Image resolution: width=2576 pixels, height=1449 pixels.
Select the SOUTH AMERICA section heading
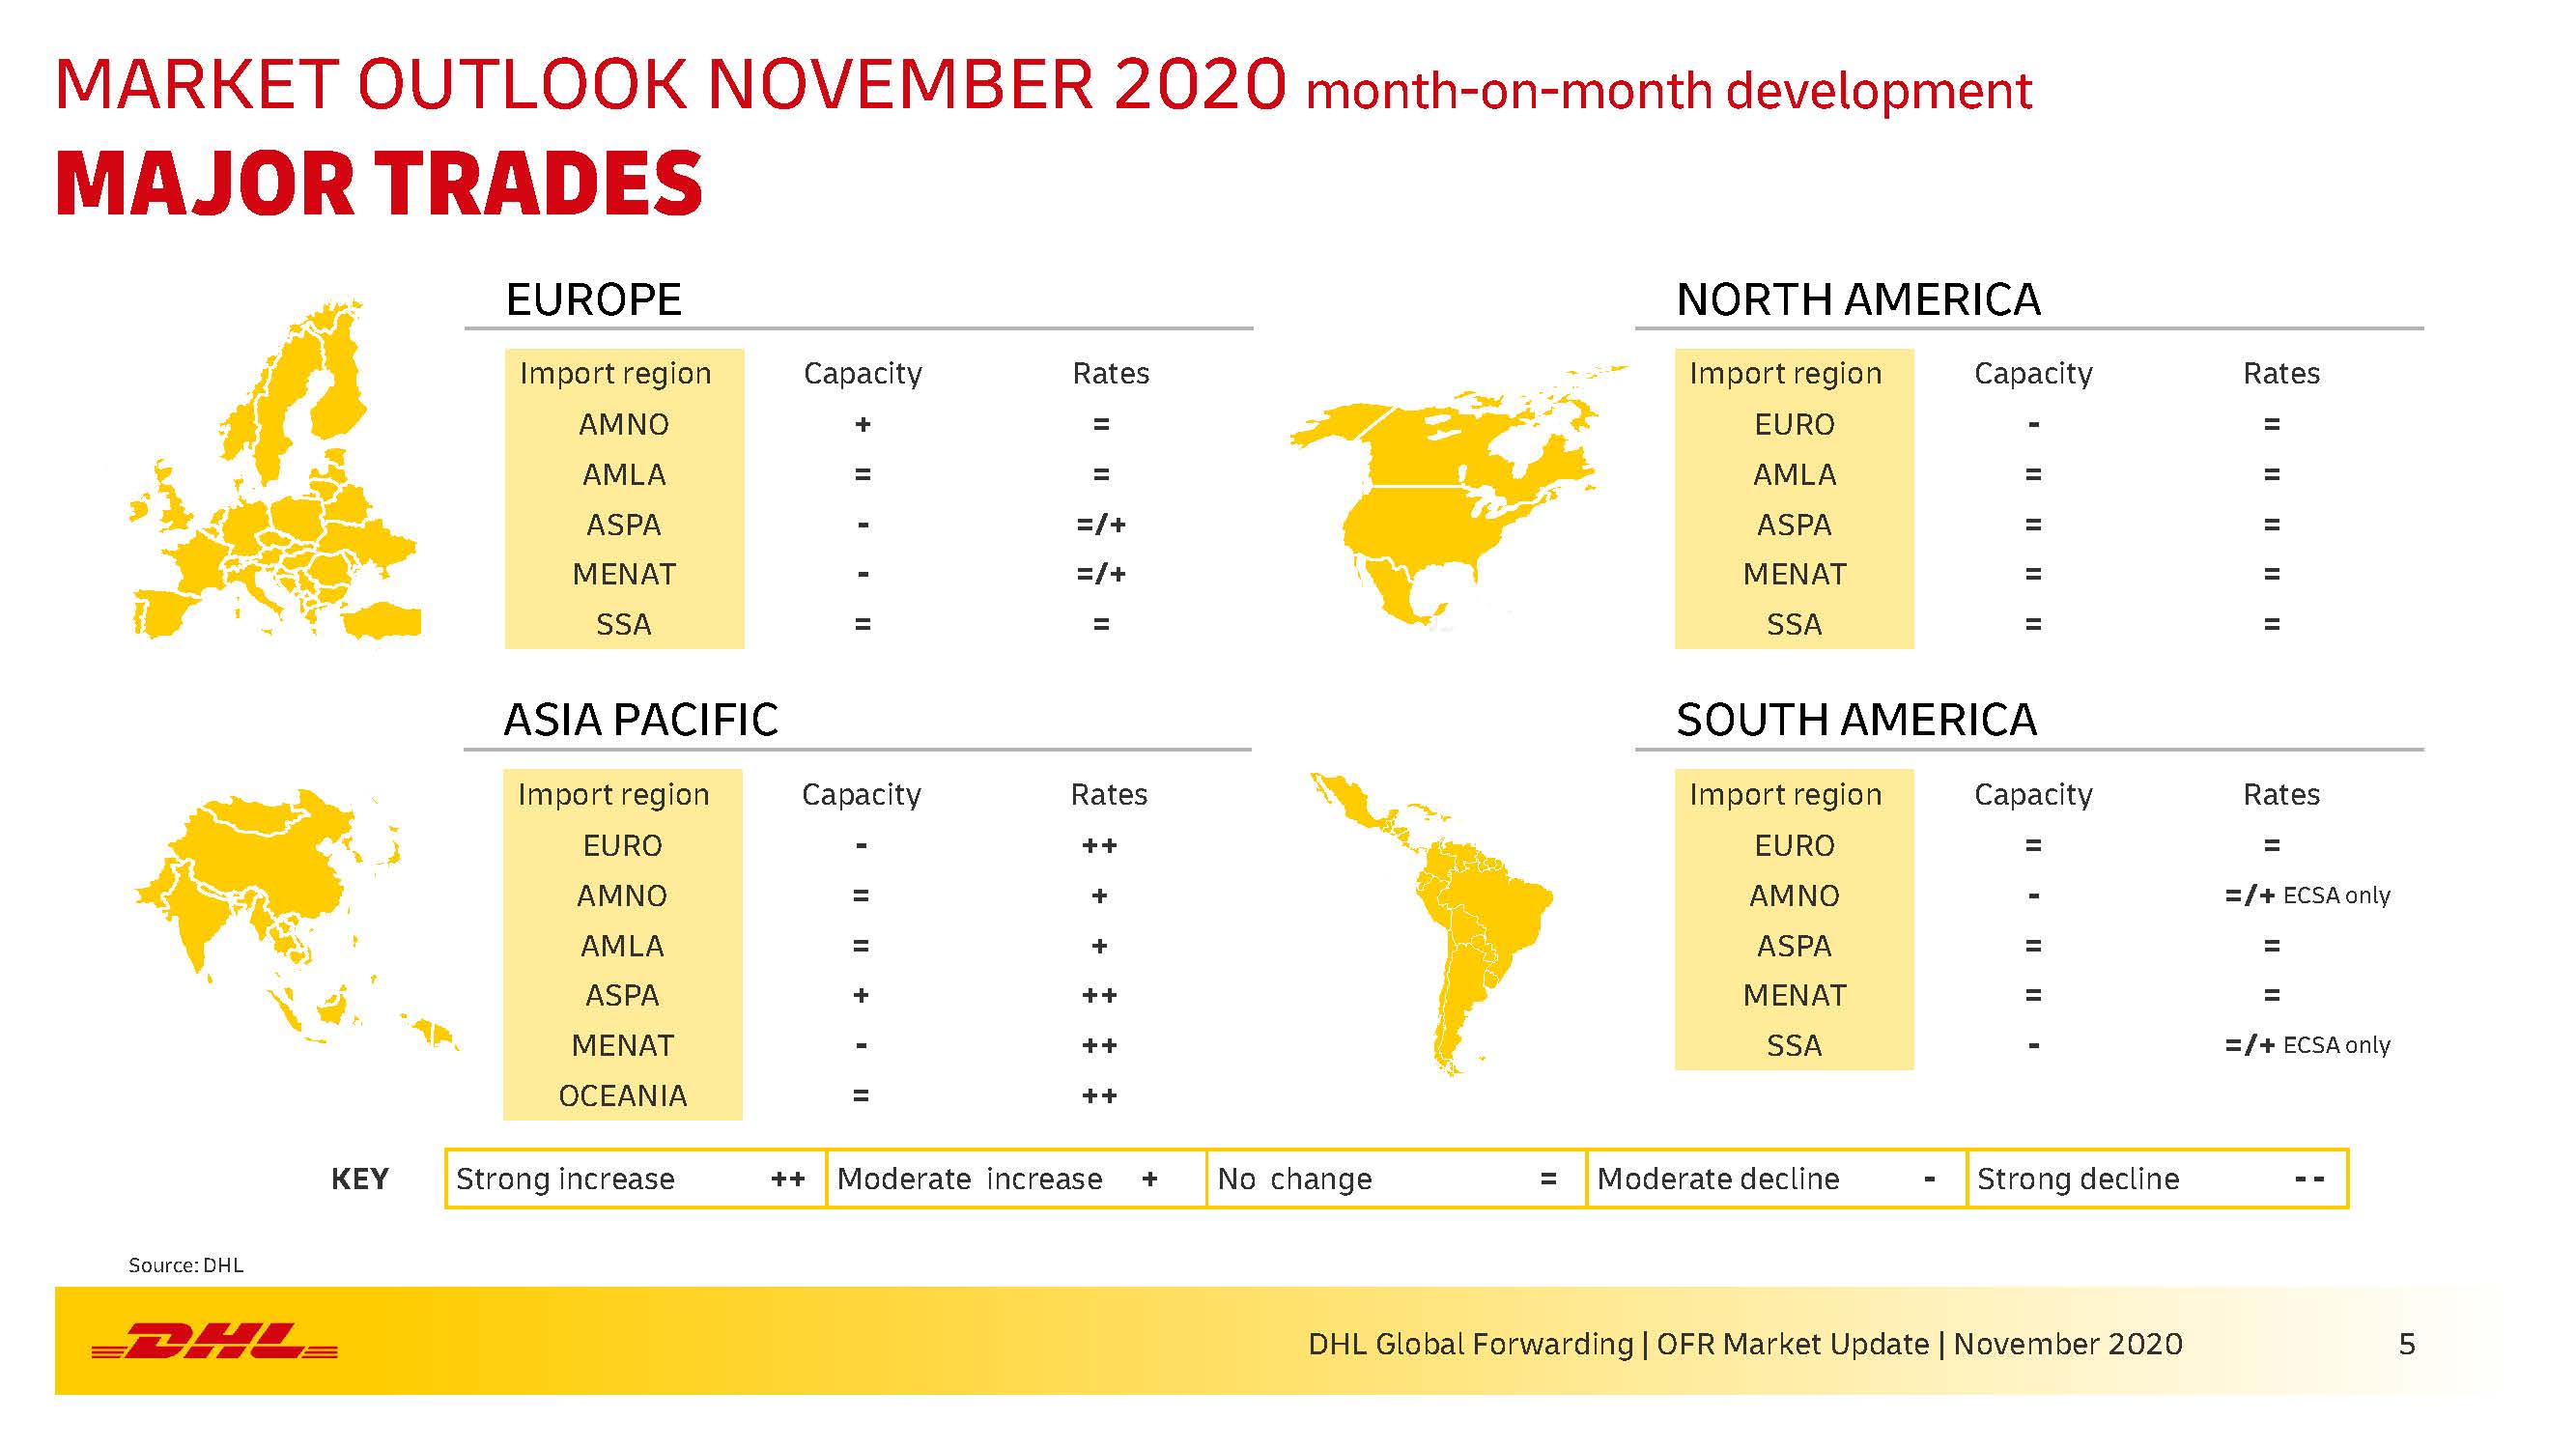(1856, 720)
